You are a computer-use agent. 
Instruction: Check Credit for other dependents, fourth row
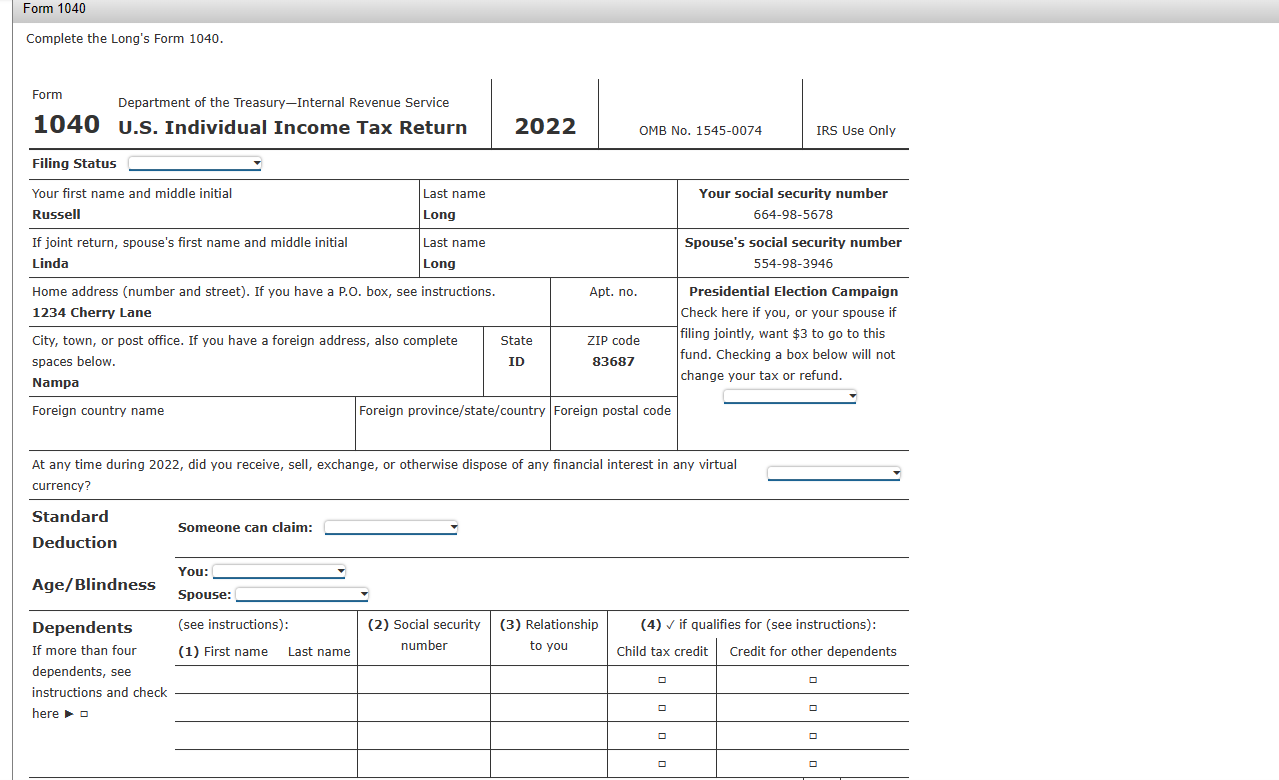point(813,764)
